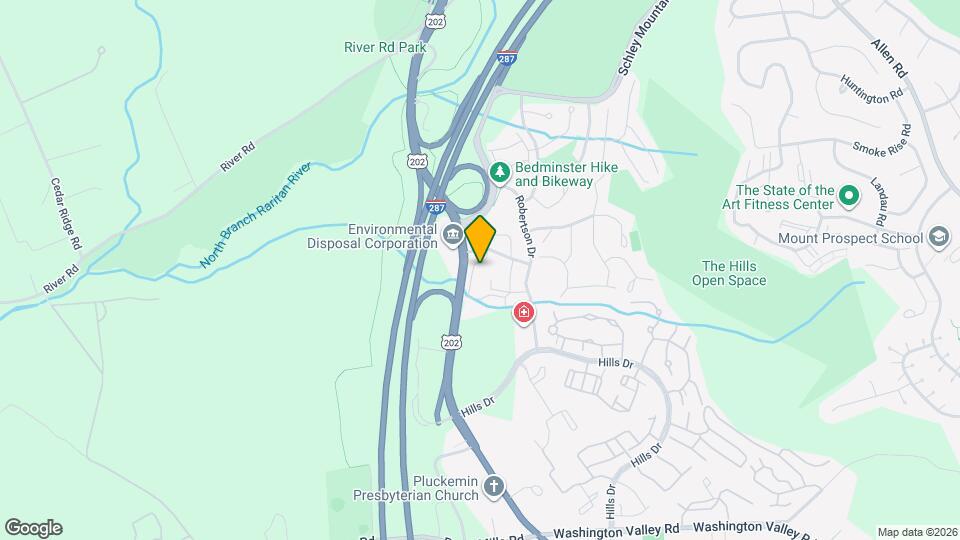Click the I-287 shield near River Rd Park
The image size is (960, 540).
tap(506, 57)
